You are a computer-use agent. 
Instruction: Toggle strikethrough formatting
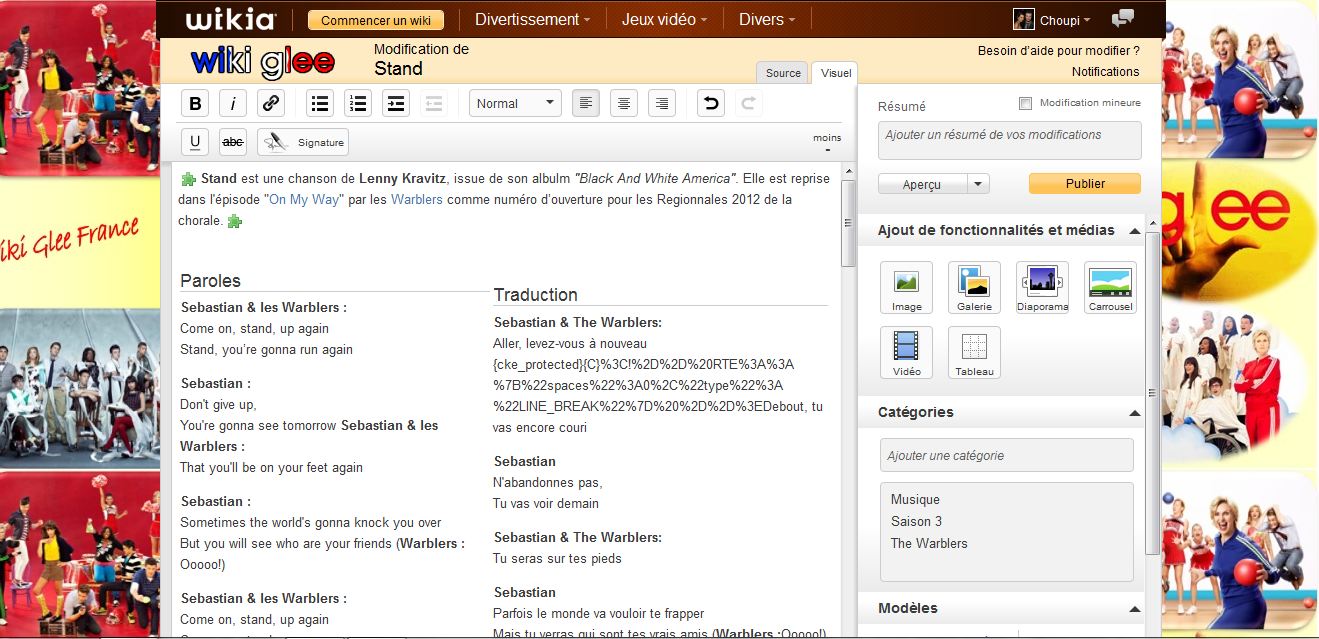point(233,142)
